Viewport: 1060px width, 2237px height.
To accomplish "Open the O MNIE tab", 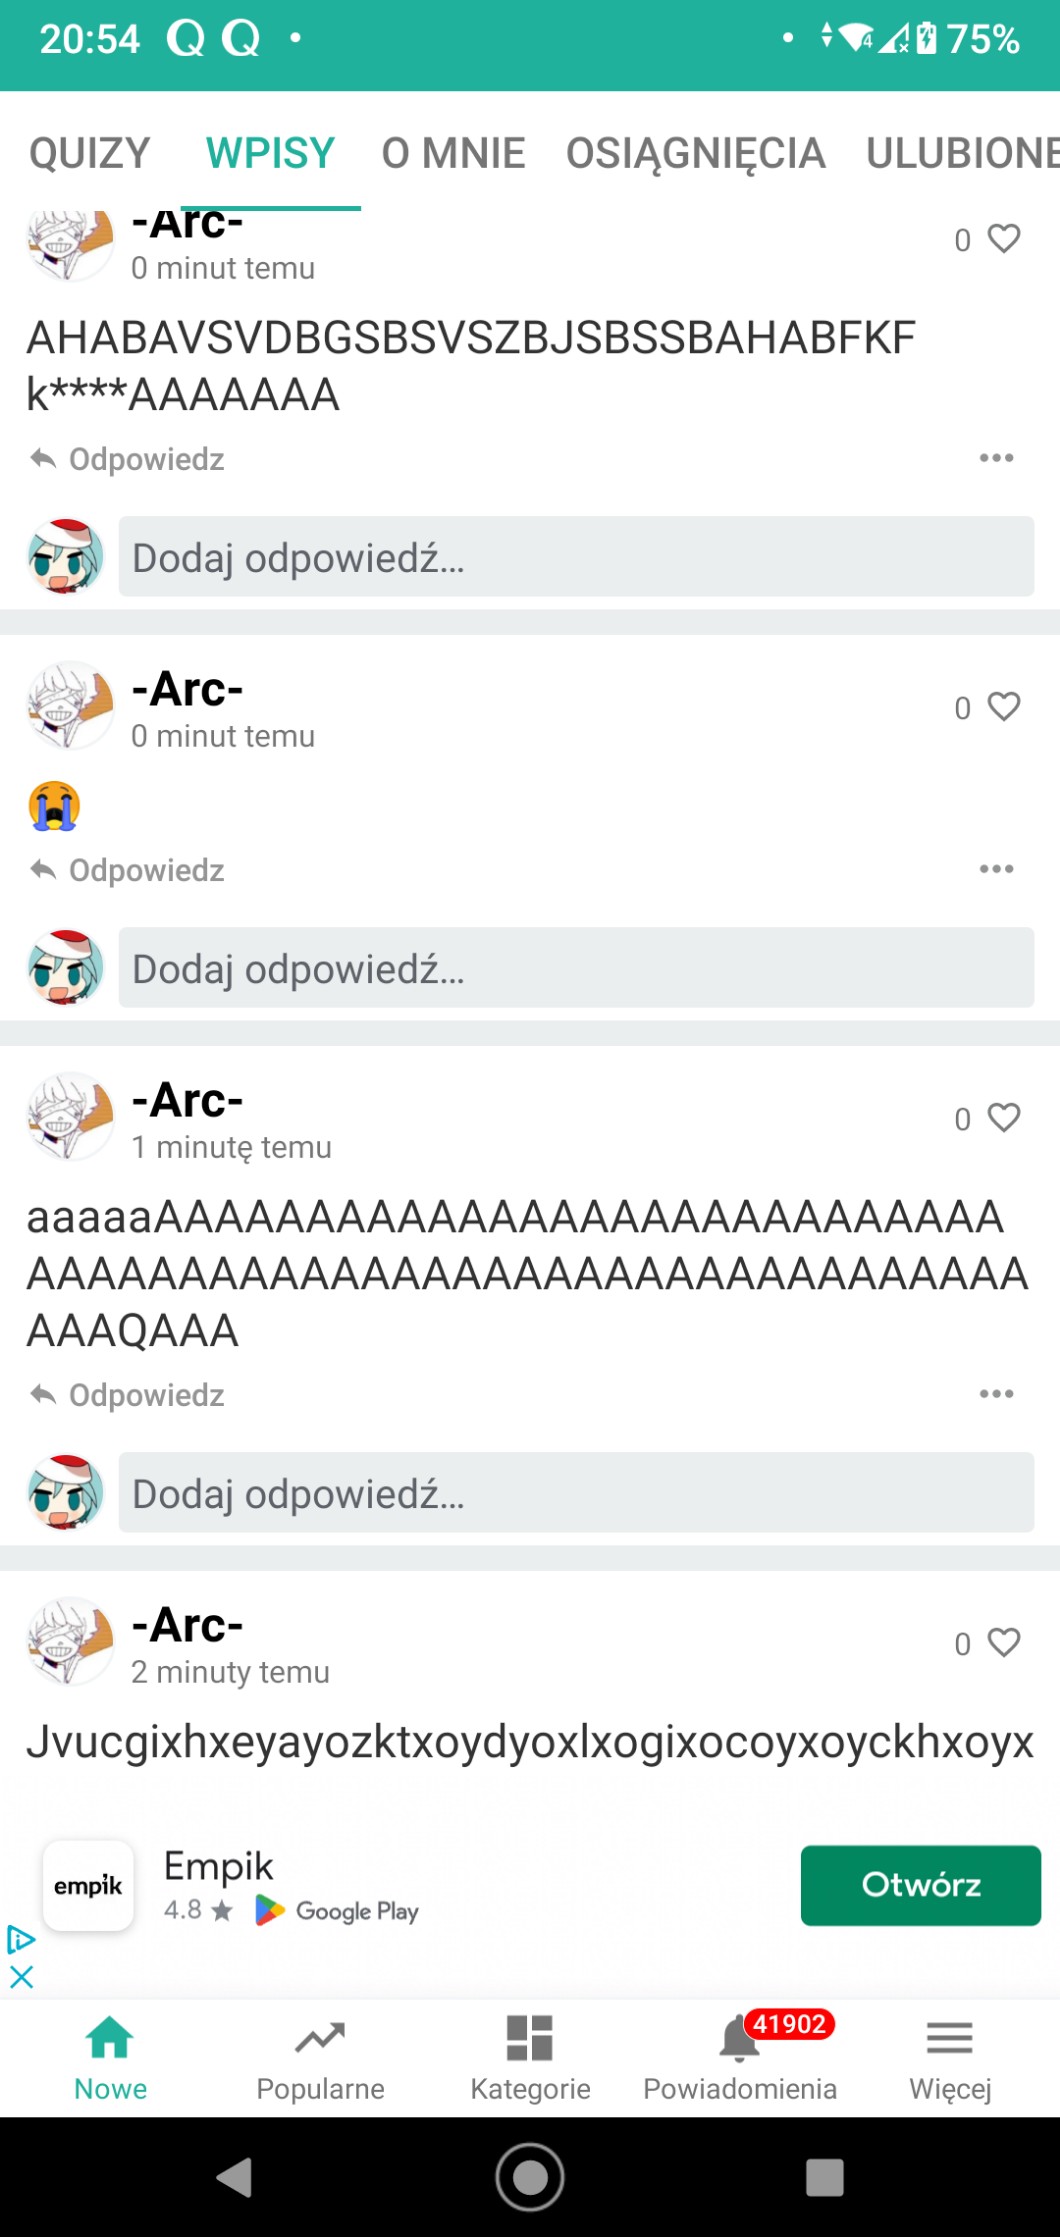I will tap(453, 153).
